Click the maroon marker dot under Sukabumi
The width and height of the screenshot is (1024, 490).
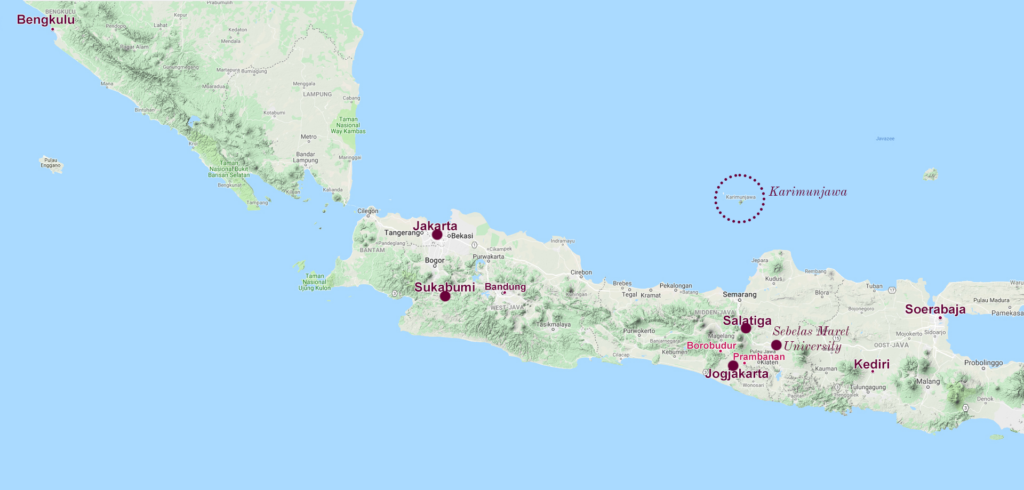[x=445, y=296]
